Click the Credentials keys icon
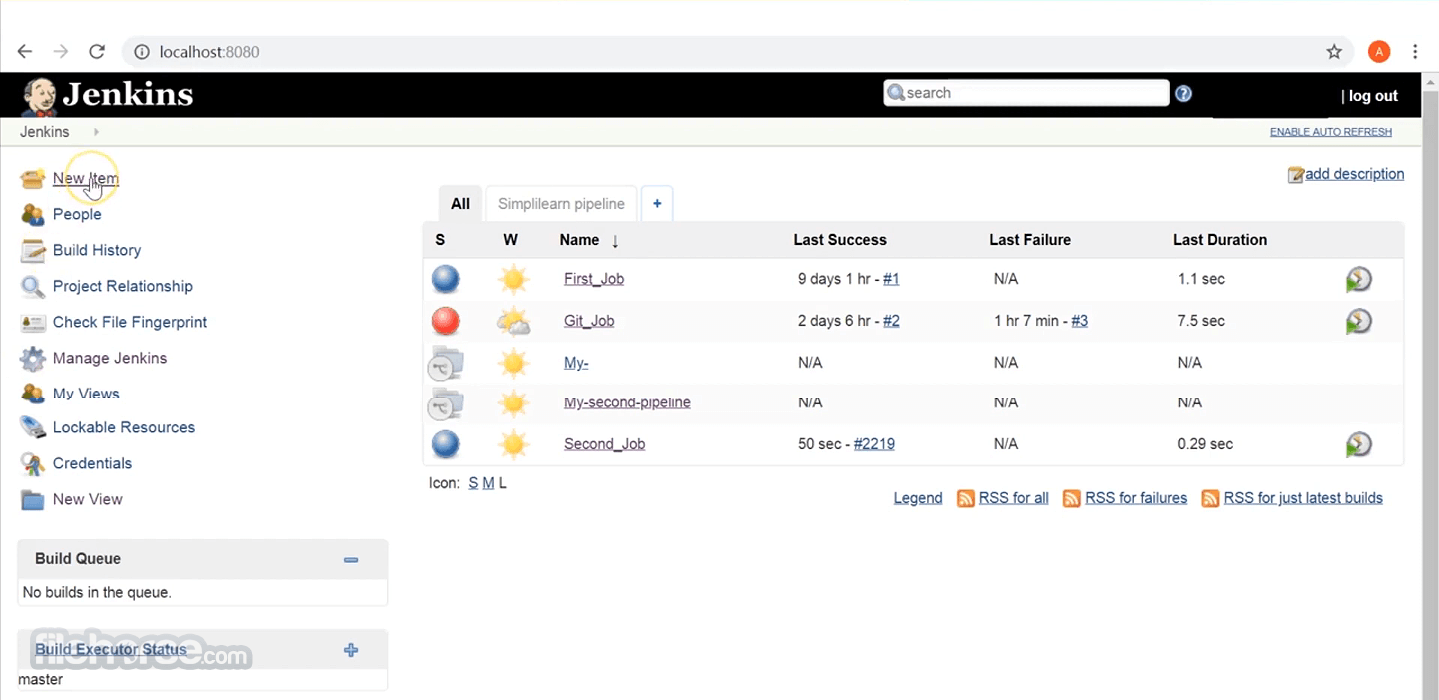The height and width of the screenshot is (700, 1439). click(x=33, y=463)
